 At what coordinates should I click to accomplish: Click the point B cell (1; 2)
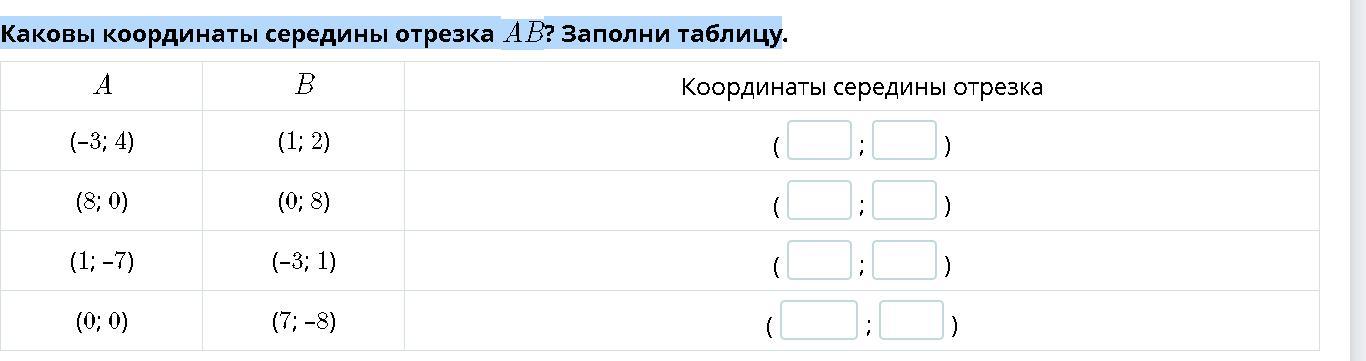click(x=304, y=141)
